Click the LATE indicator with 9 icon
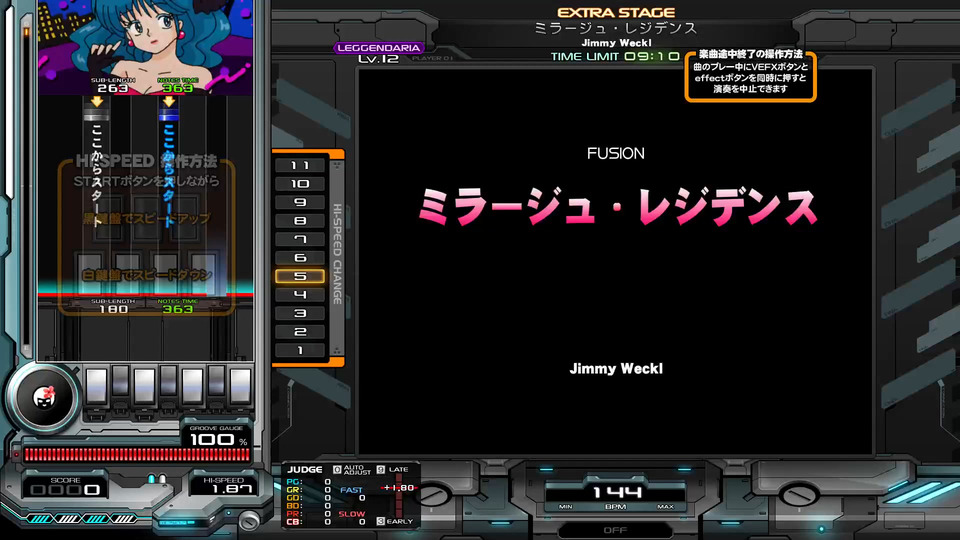This screenshot has width=960, height=540. click(392, 469)
